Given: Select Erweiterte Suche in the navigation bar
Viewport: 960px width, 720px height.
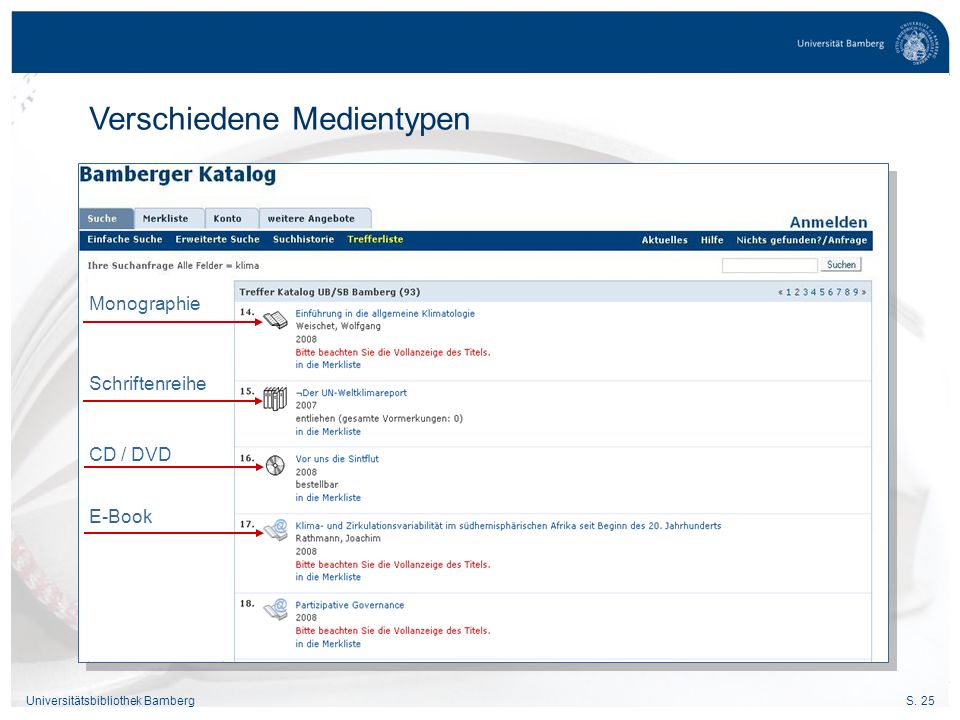Looking at the screenshot, I should (217, 239).
